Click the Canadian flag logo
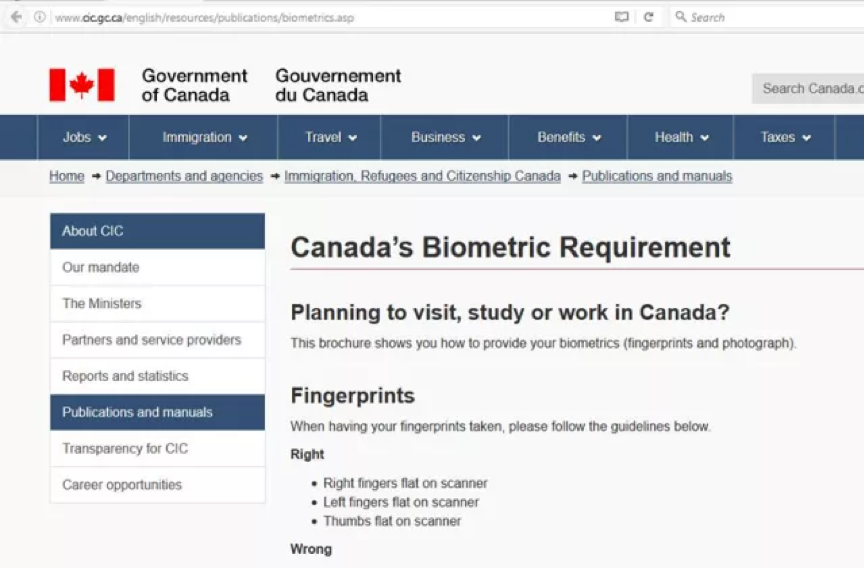 tap(82, 85)
